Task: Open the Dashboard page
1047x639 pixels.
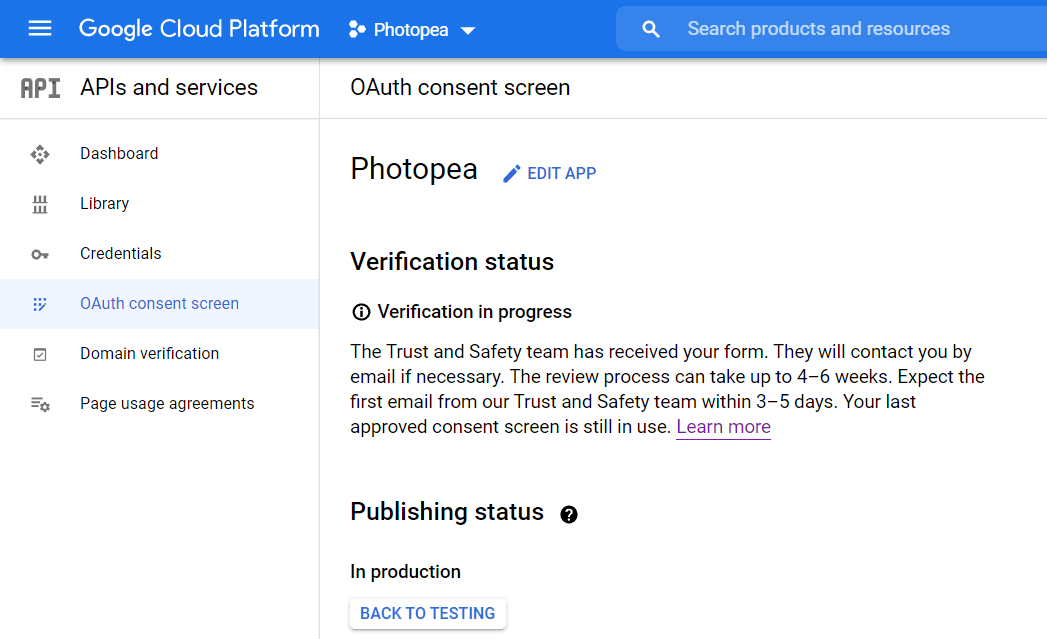Action: pyautogui.click(x=160, y=154)
